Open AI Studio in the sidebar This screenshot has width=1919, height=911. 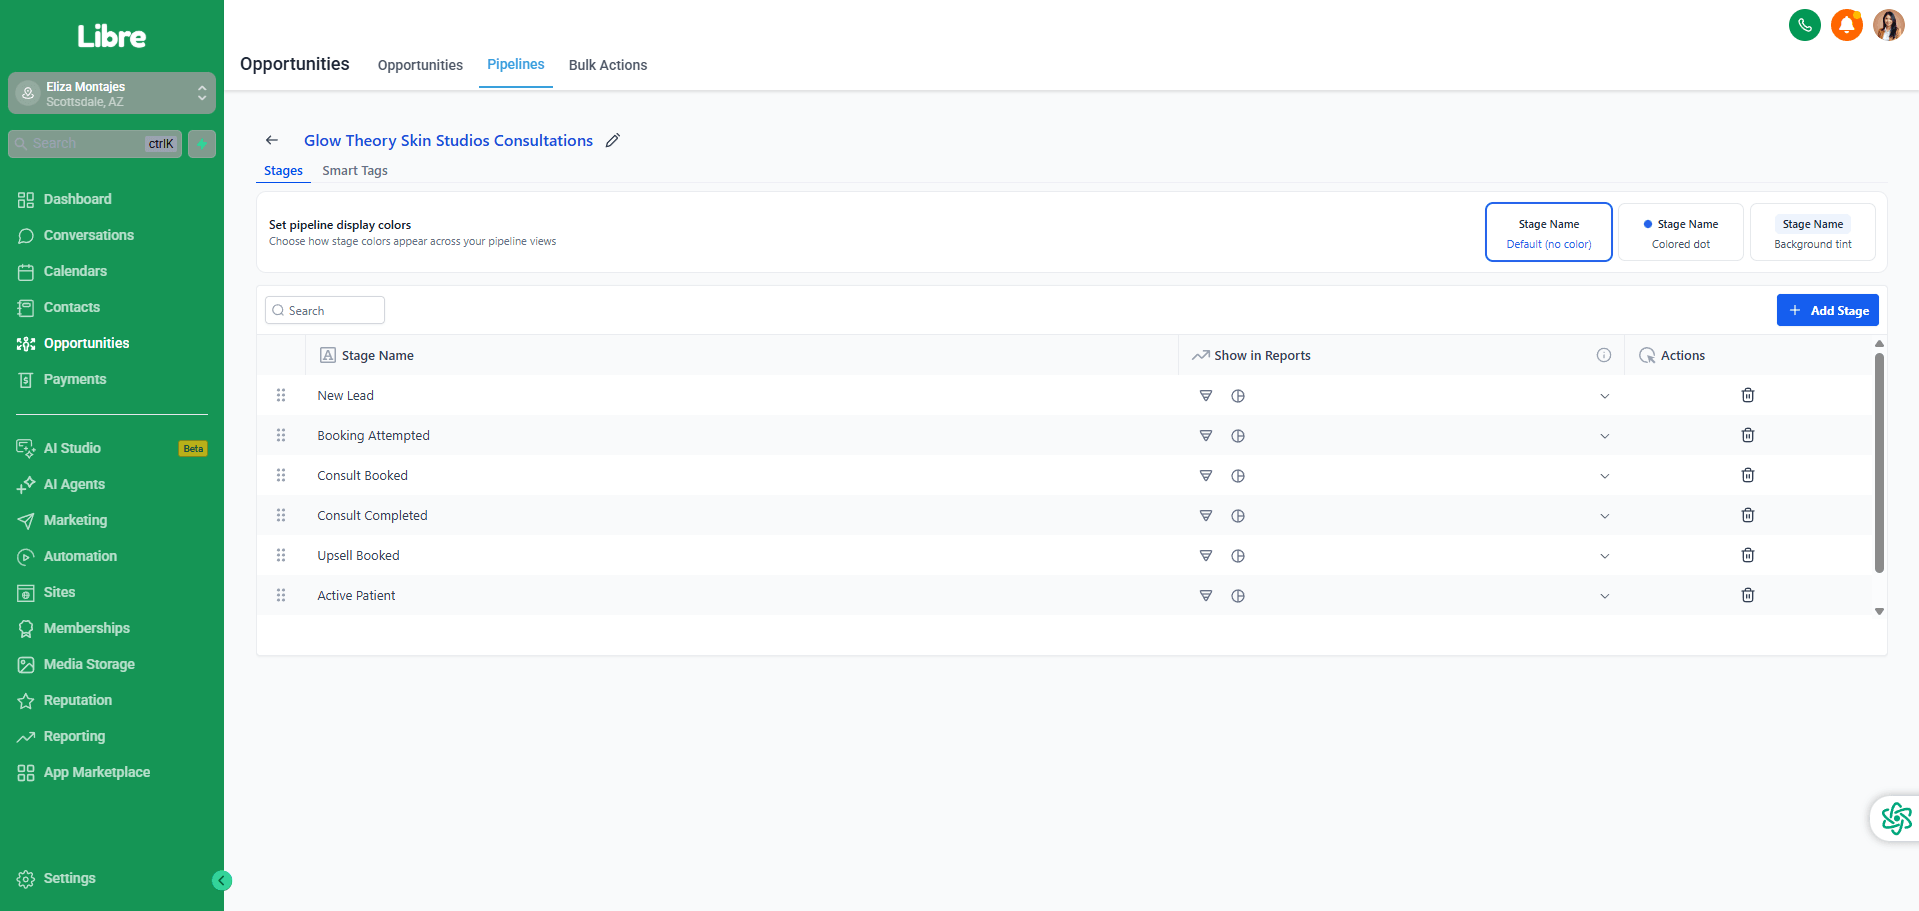pos(72,448)
